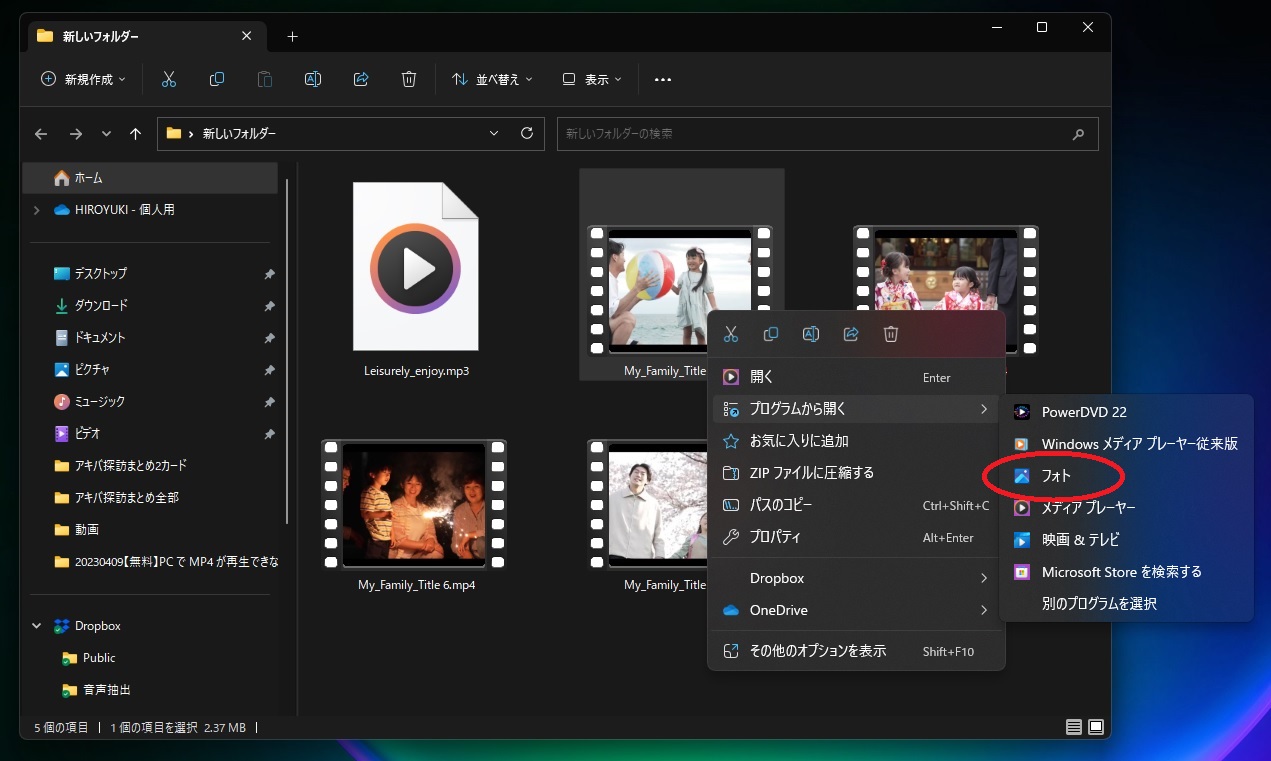This screenshot has height=761, width=1271.
Task: Switch to details list view in status bar
Action: (x=1074, y=727)
